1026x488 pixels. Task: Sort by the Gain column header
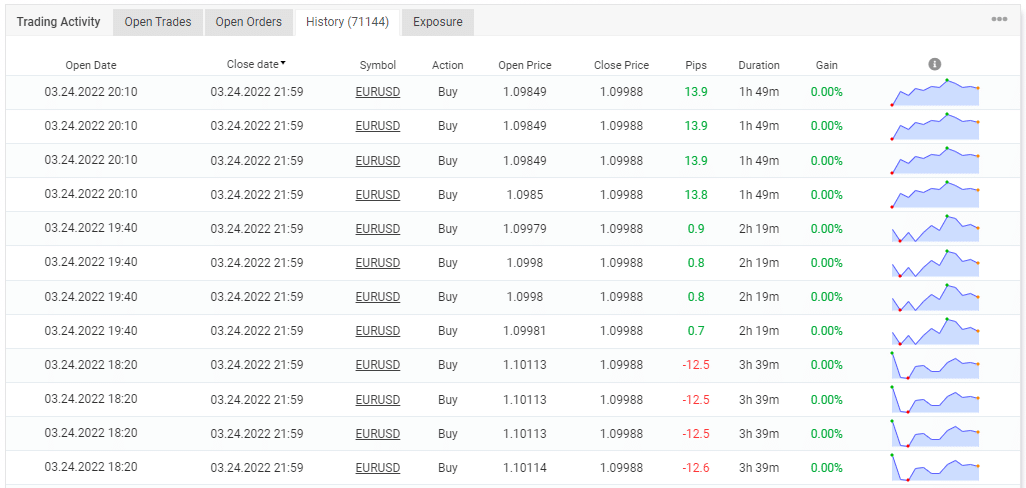827,65
